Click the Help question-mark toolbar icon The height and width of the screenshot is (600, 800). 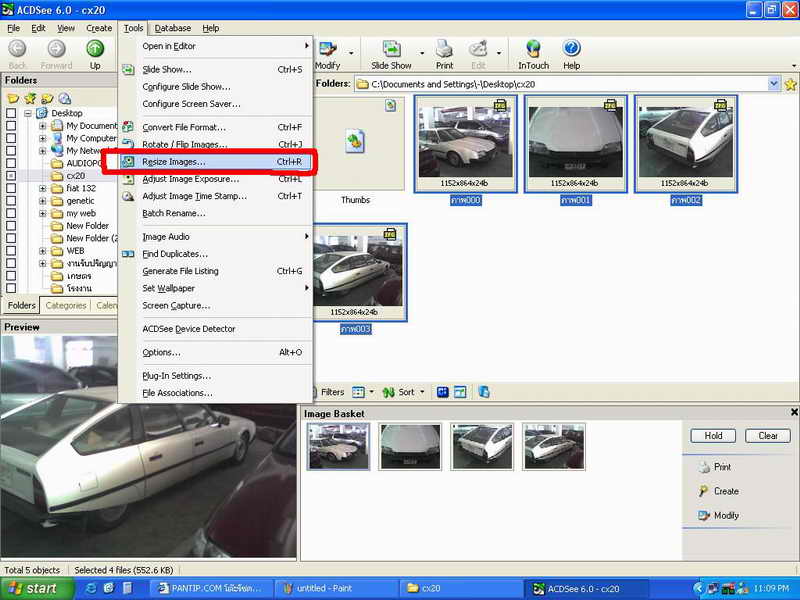pyautogui.click(x=571, y=48)
